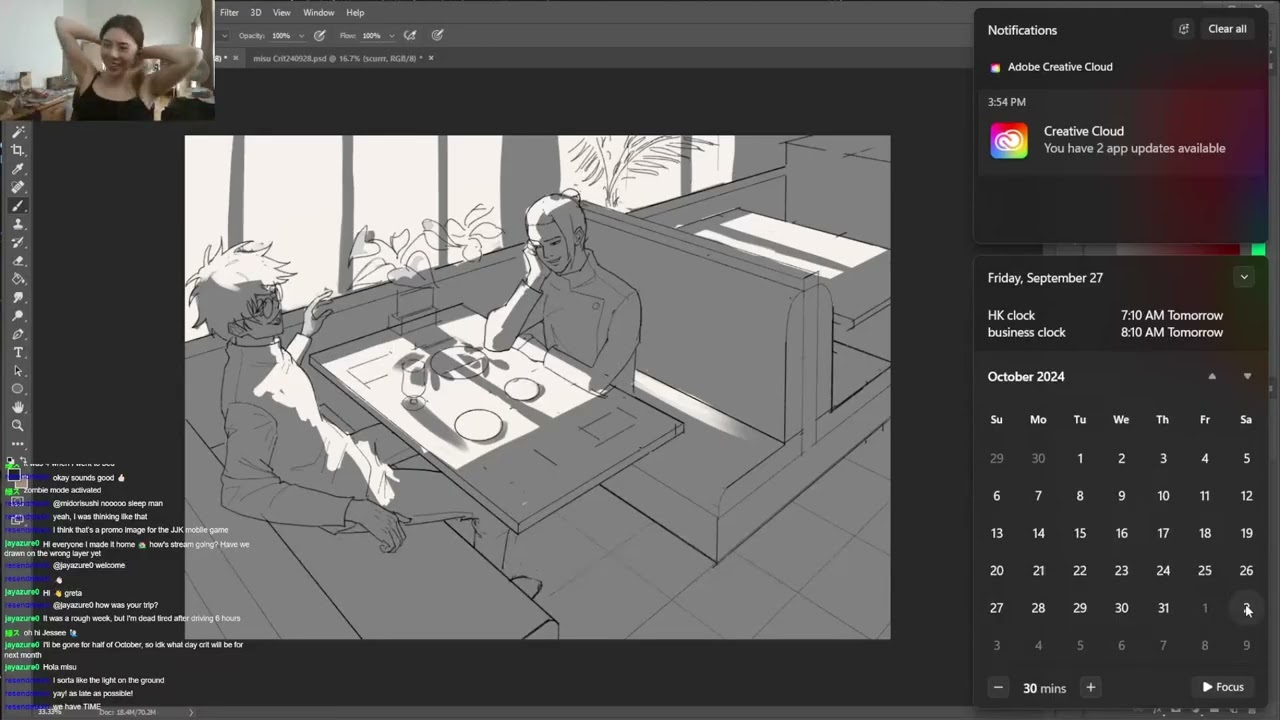
Task: Close the misu Crit240928.psd tab
Action: (x=431, y=58)
